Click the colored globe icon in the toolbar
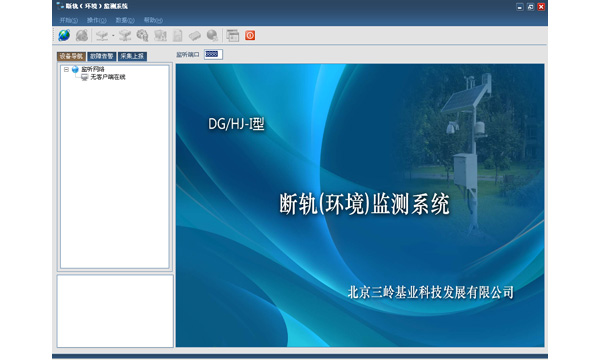600x360 pixels. tap(64, 36)
